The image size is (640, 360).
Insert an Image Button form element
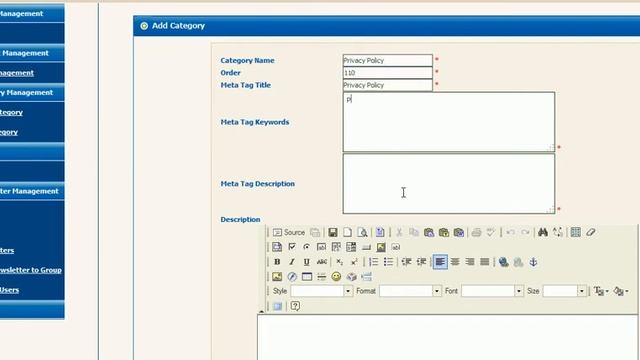pyautogui.click(x=381, y=247)
